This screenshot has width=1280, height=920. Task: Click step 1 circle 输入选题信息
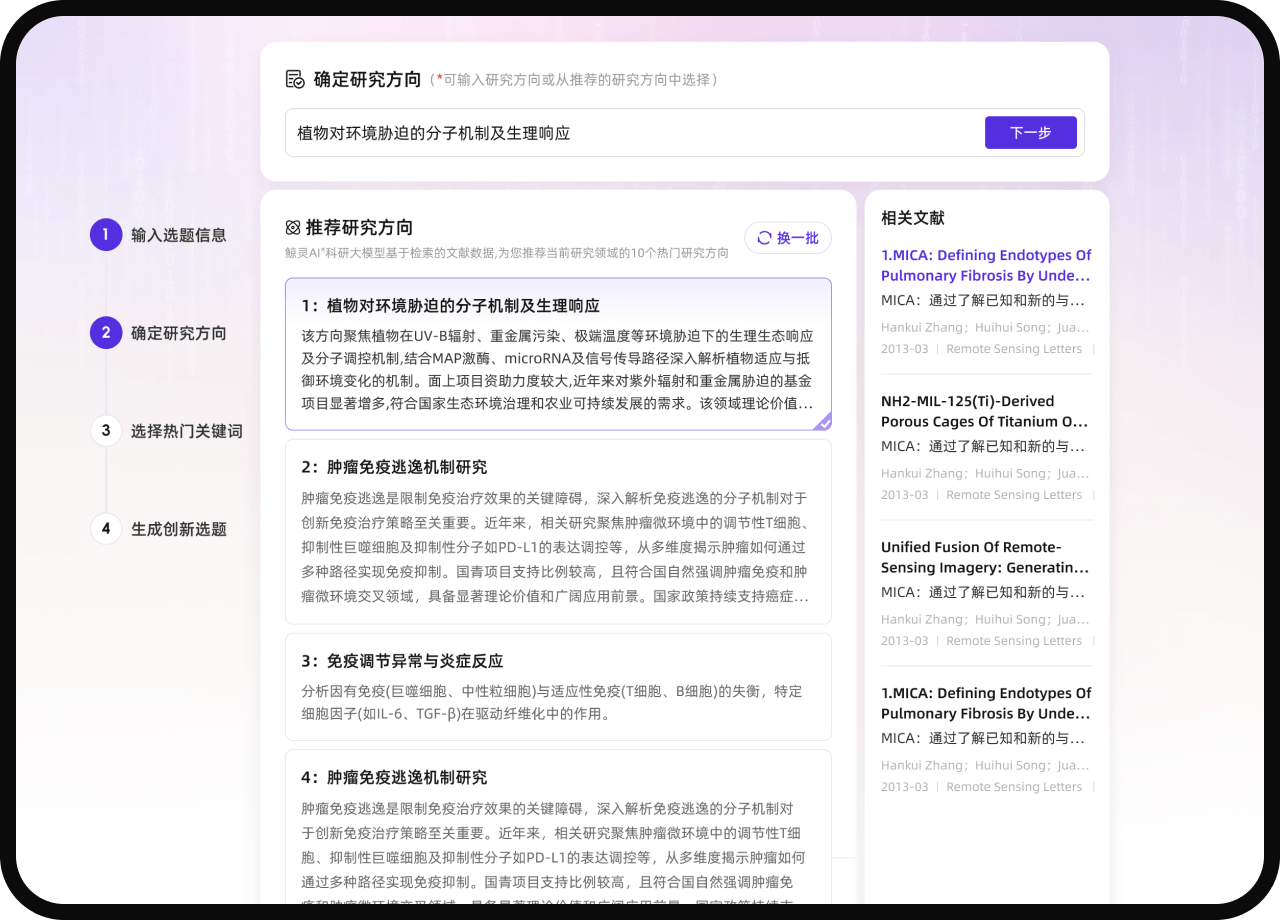pos(106,235)
